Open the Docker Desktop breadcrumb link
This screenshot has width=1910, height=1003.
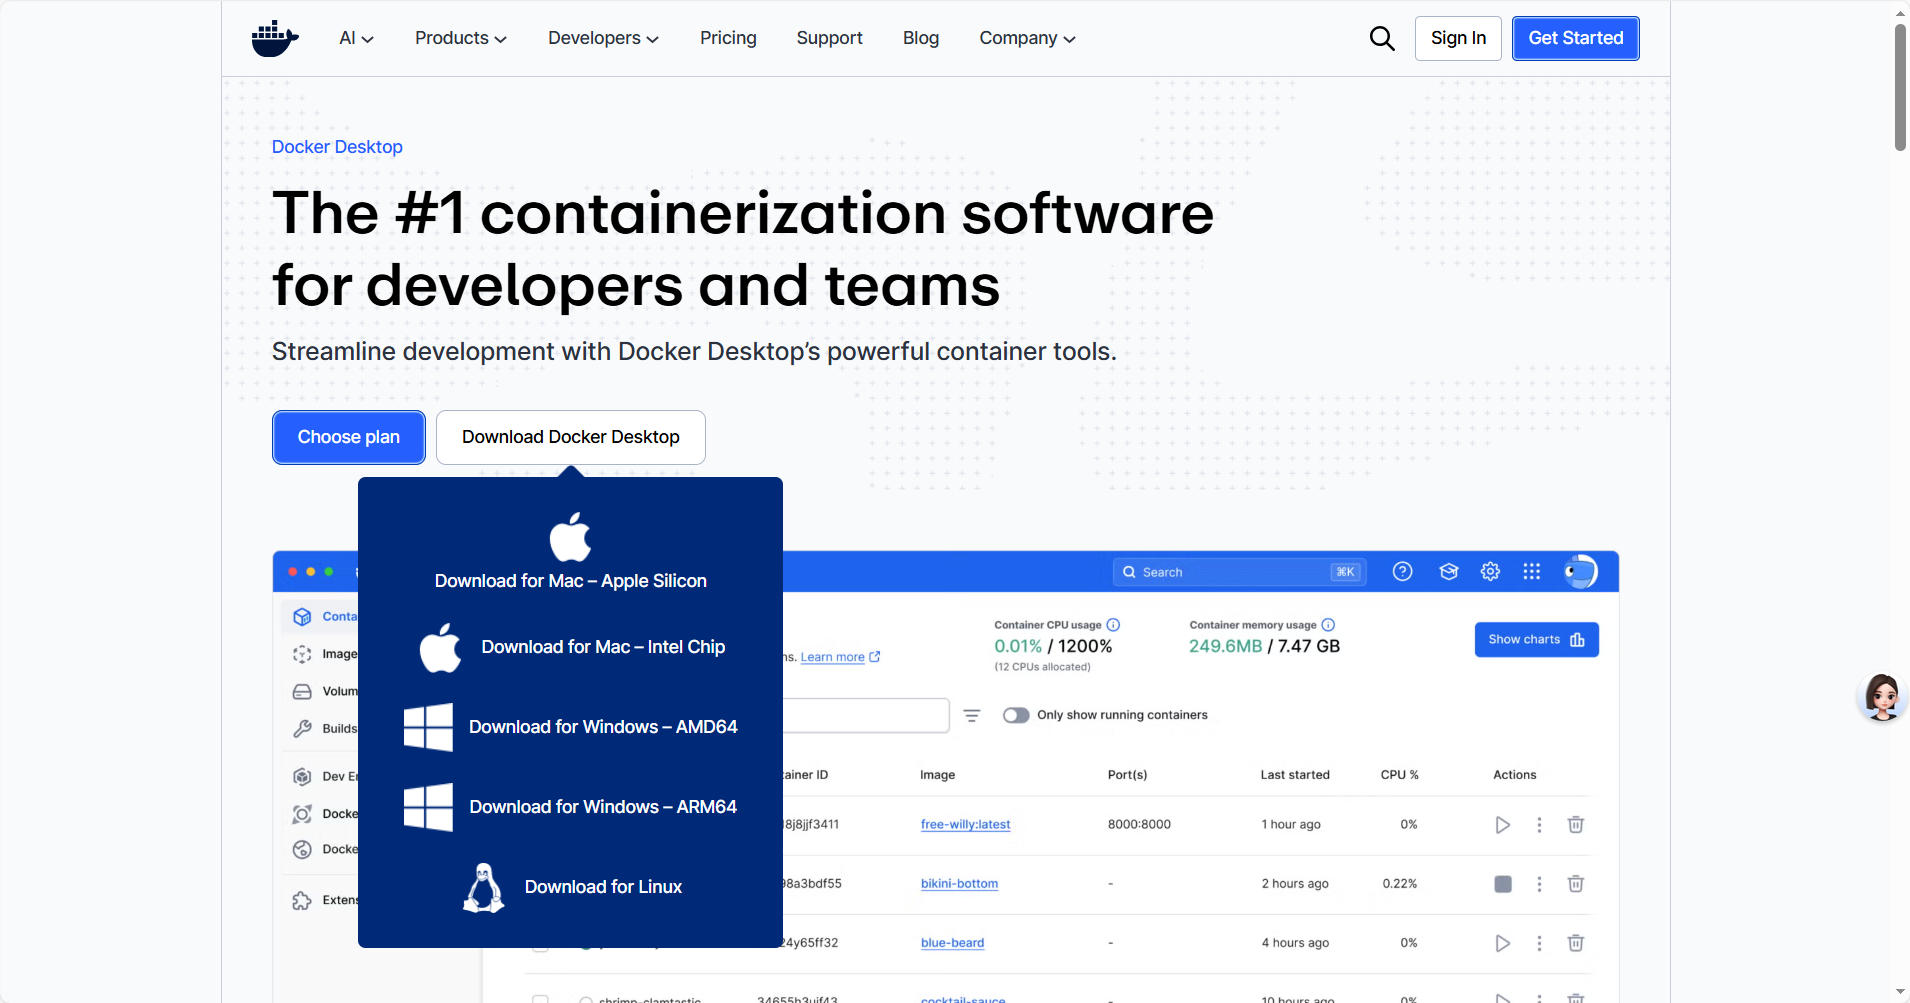click(x=337, y=147)
